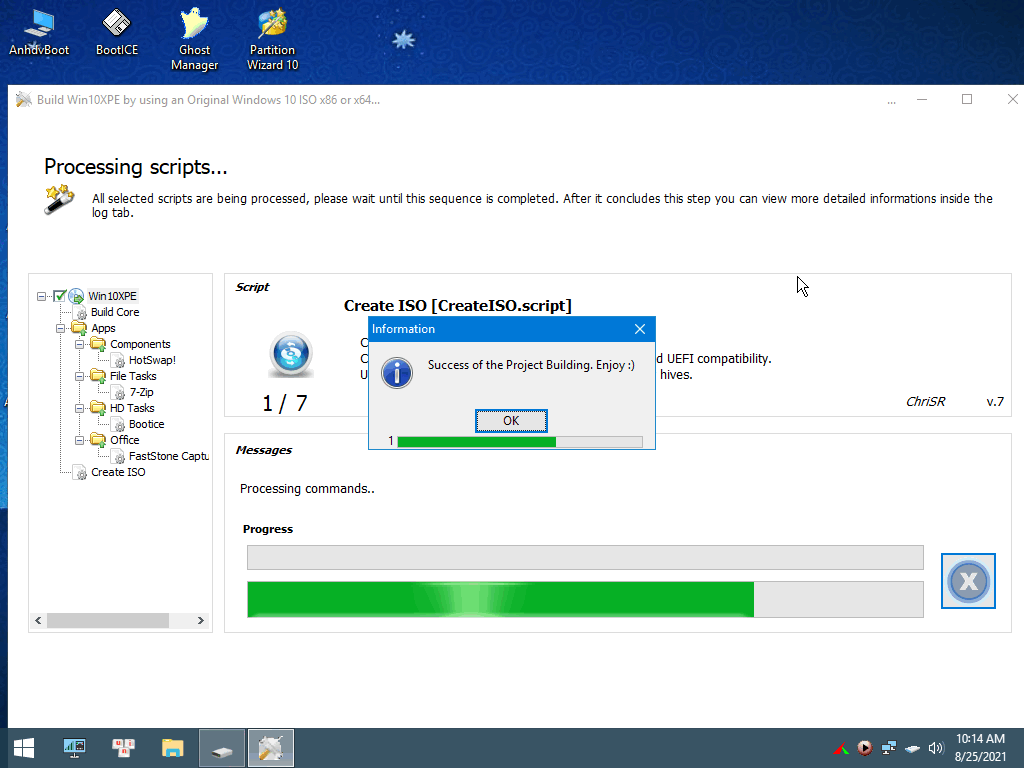Screen dimensions: 1024x768
Task: Click the media player tray icon
Action: click(x=865, y=748)
